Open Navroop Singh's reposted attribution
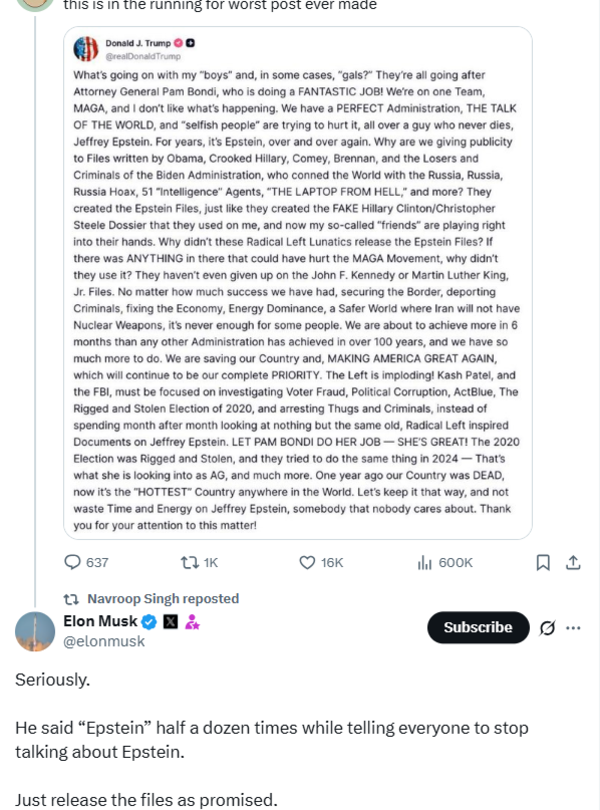600x810 pixels. (165, 598)
